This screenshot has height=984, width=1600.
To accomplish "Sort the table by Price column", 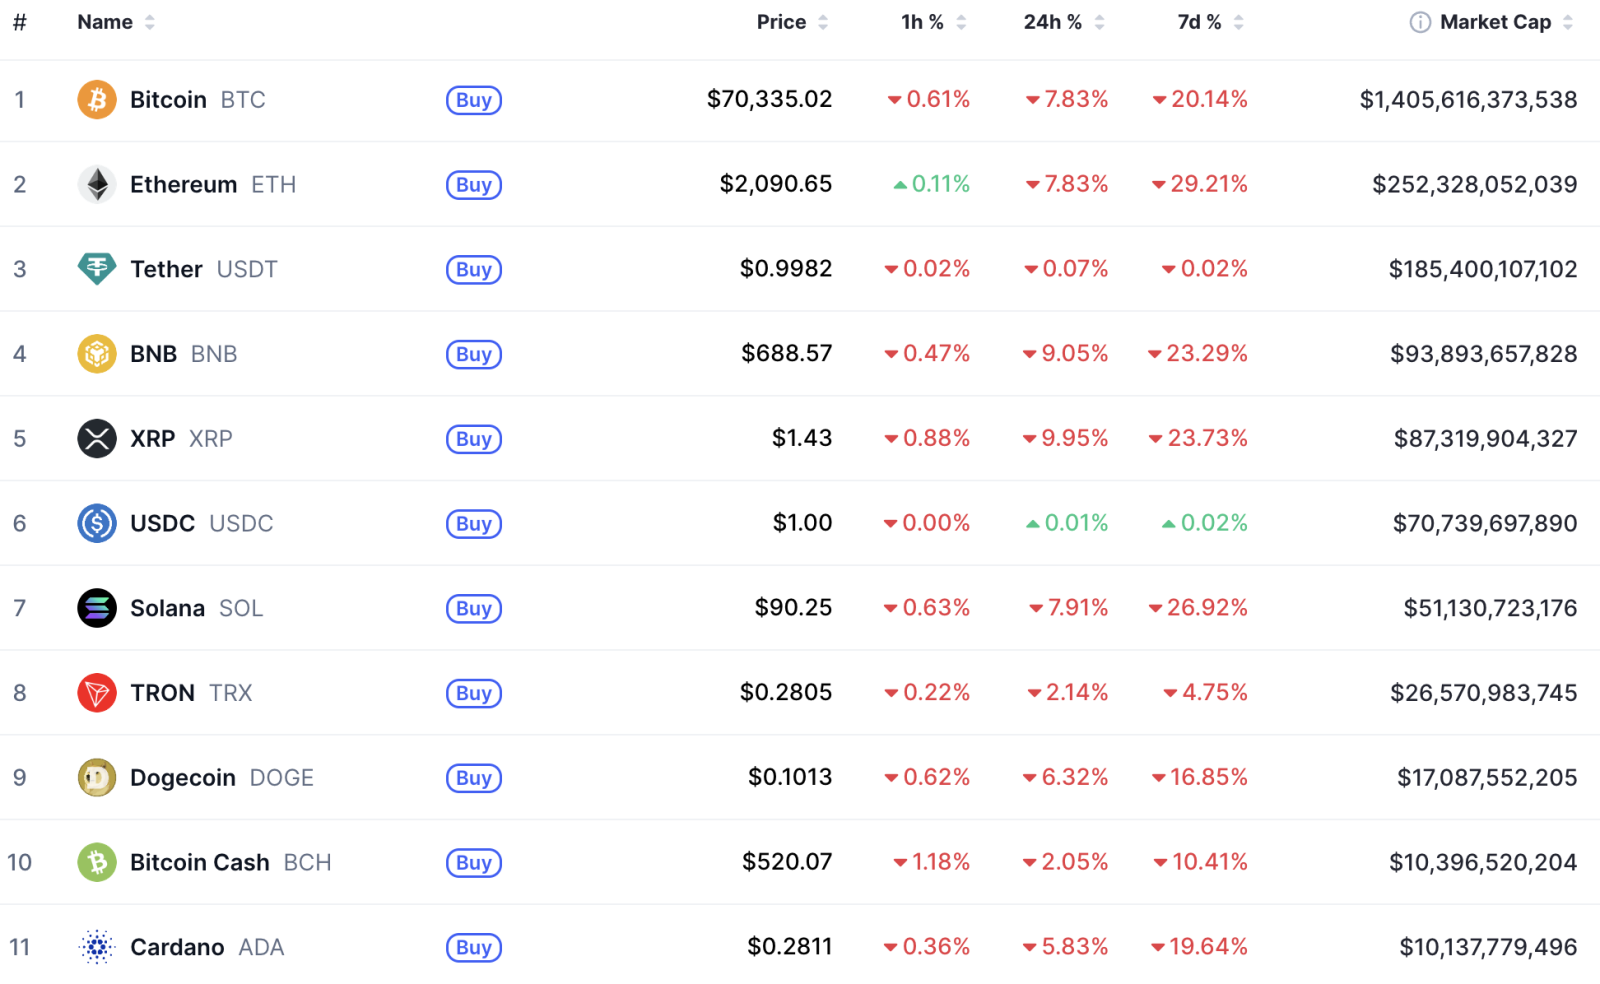I will pos(781,22).
